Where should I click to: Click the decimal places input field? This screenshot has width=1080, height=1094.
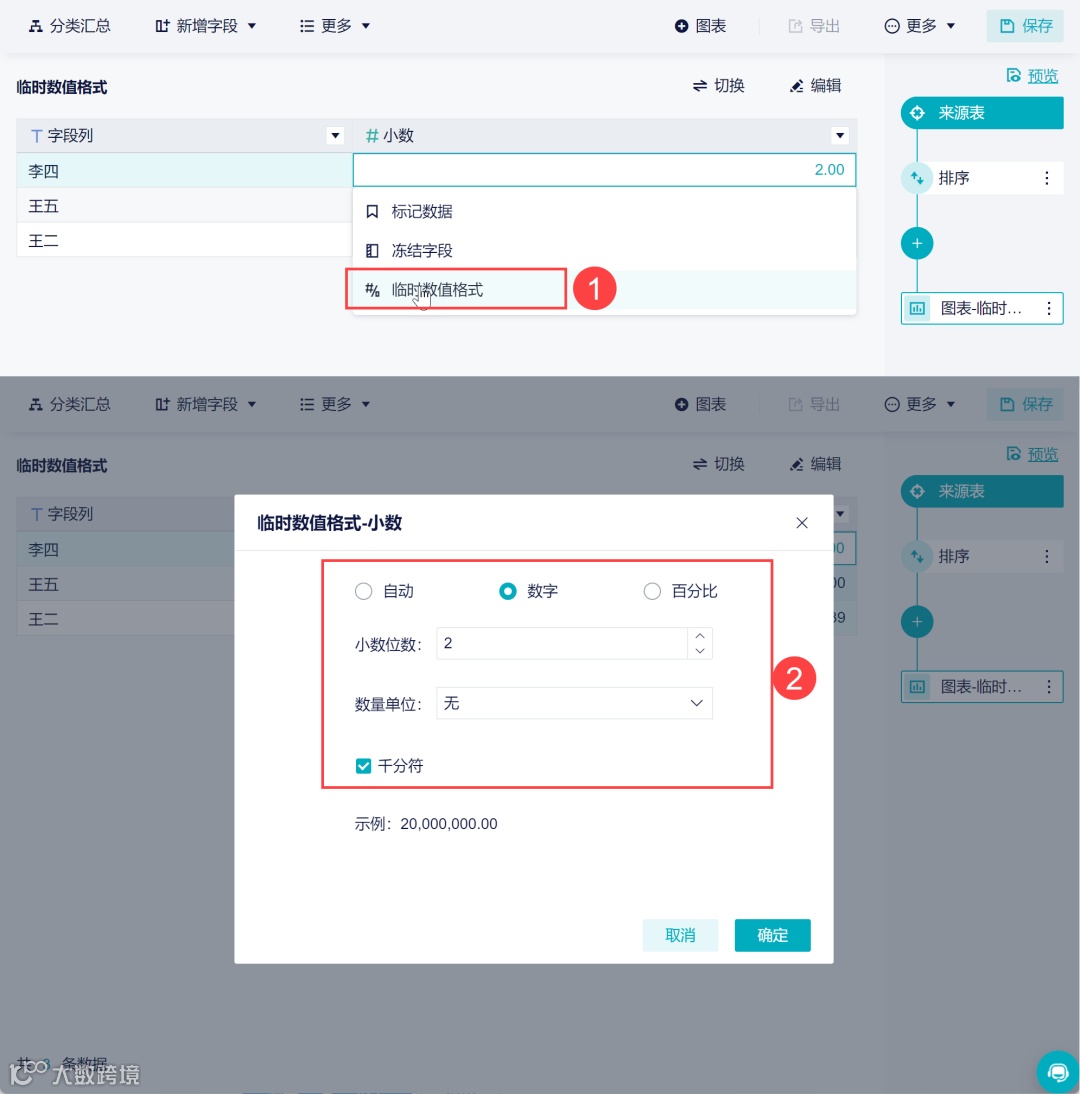tap(560, 643)
